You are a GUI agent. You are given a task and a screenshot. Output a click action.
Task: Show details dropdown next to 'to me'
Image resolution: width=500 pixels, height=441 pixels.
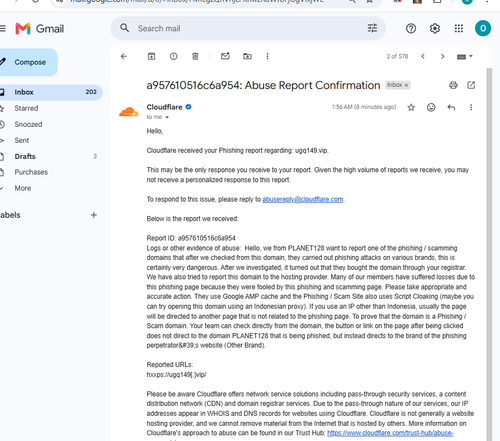click(x=167, y=117)
